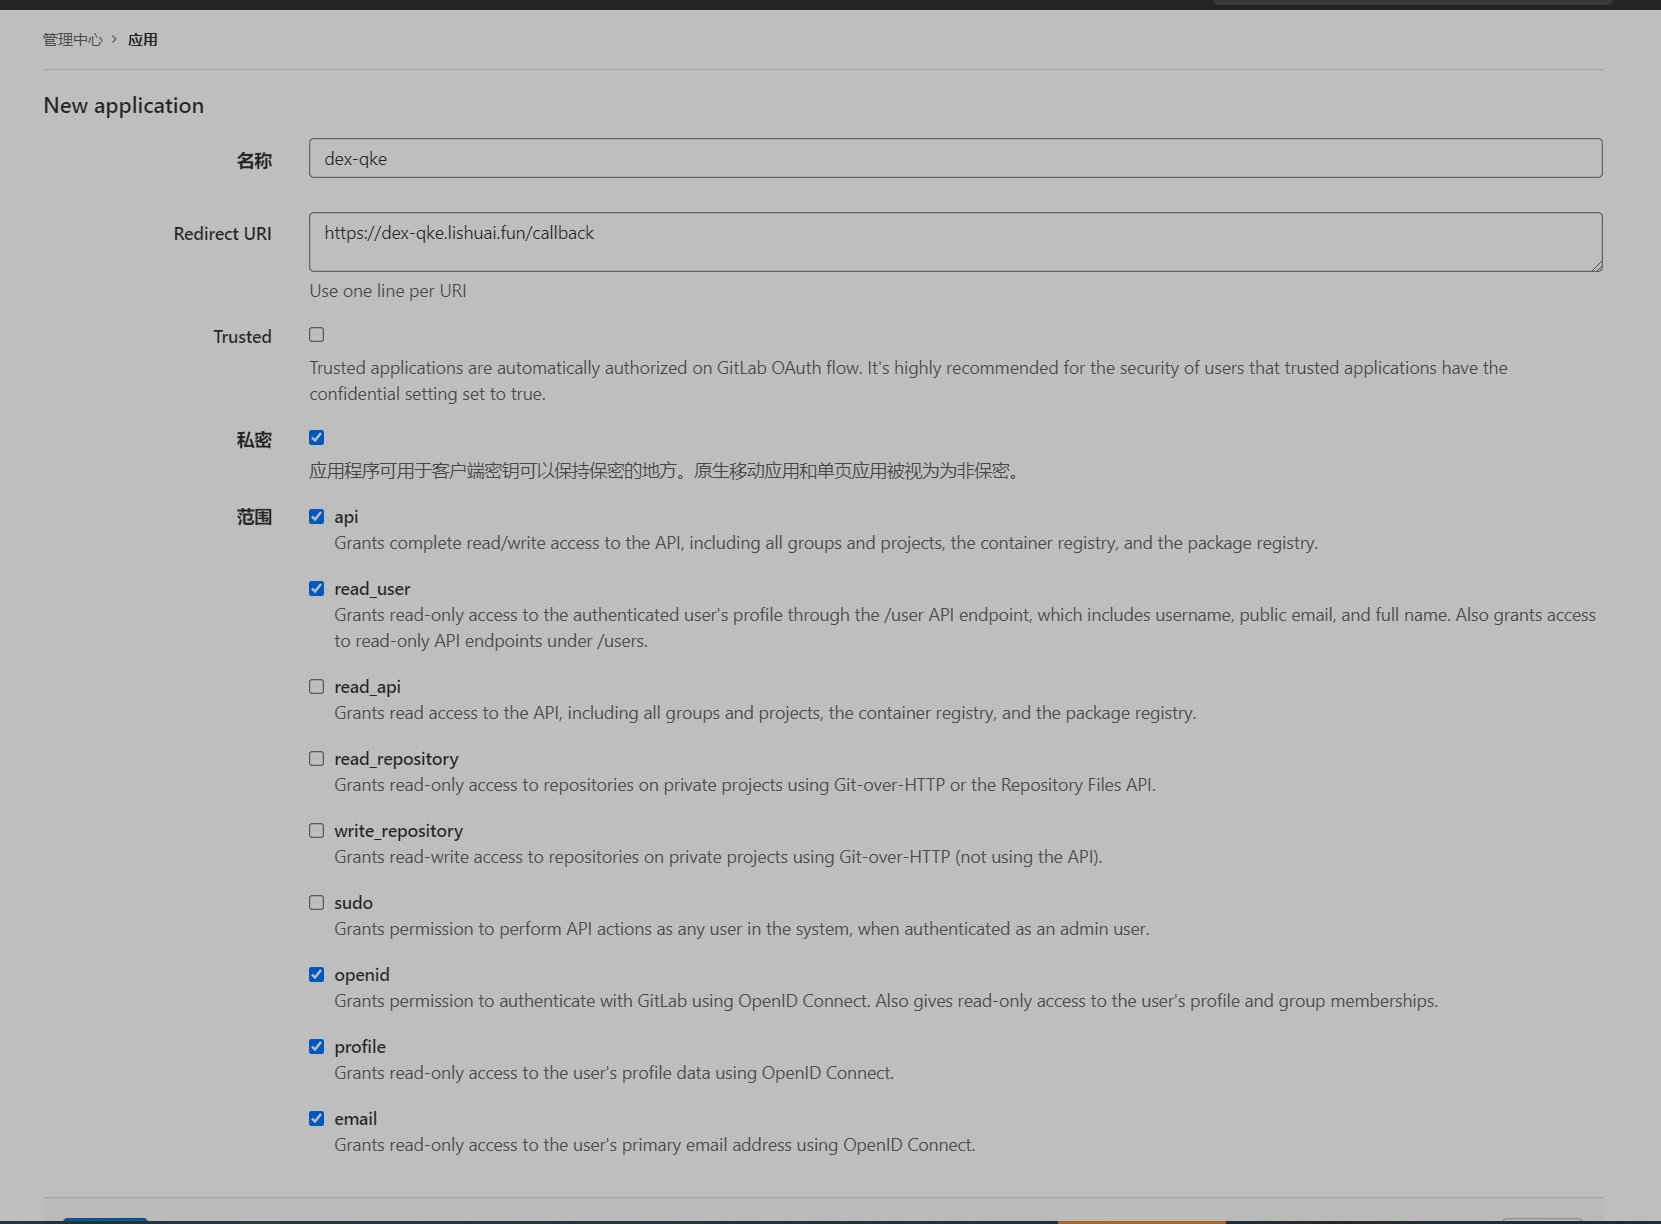
Task: Uncheck the openid scope checkbox
Action: coord(317,975)
